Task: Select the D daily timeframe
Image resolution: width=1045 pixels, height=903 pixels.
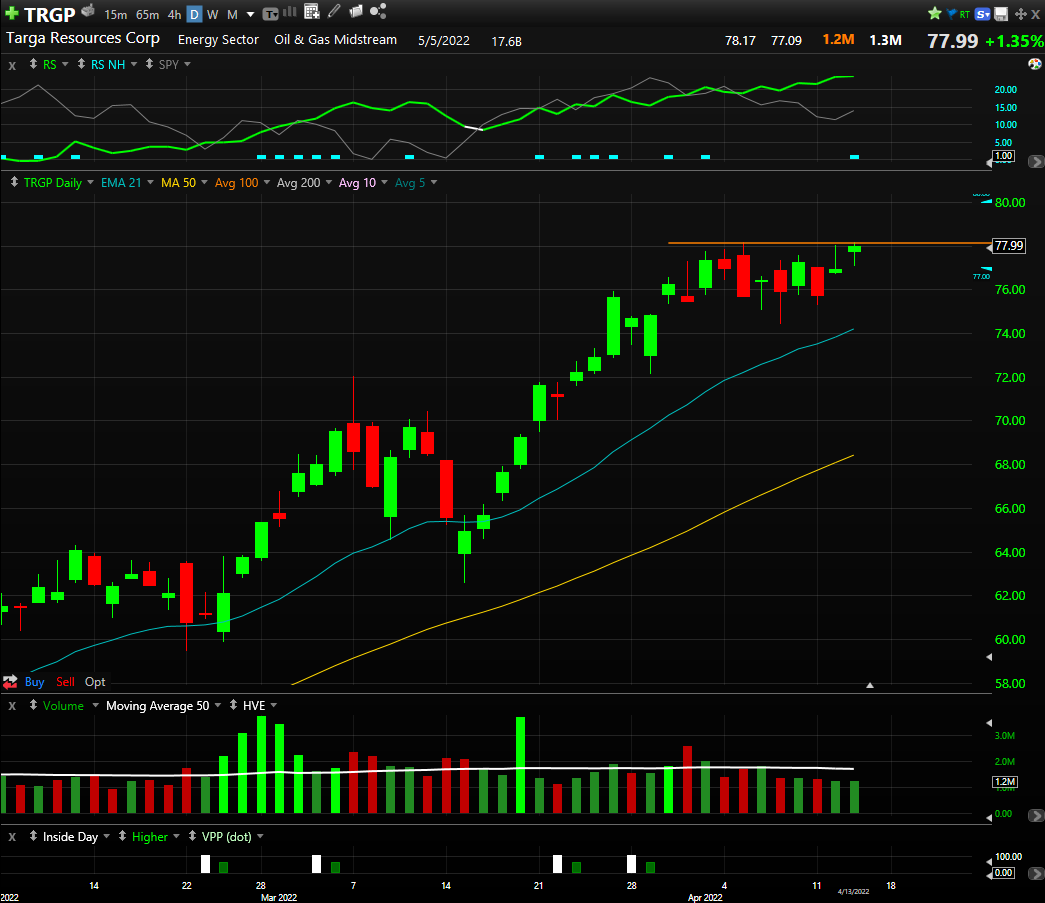Action: (x=194, y=14)
